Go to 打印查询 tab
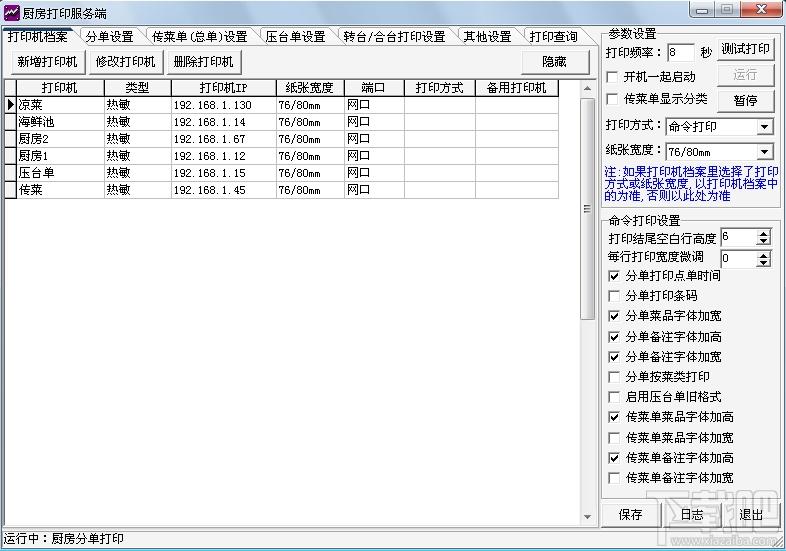786x551 pixels. 553,37
